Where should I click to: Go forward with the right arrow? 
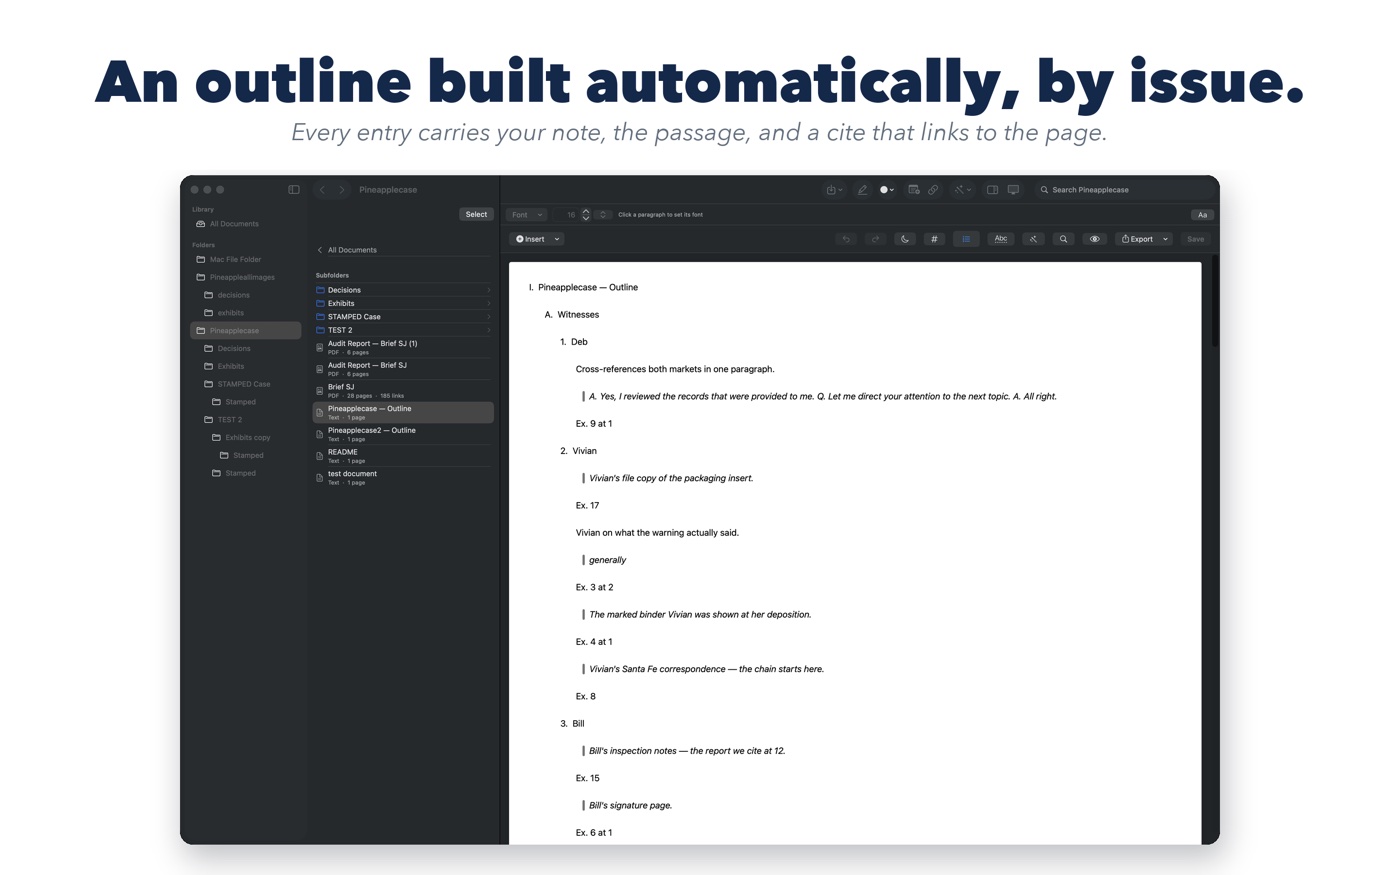pyautogui.click(x=342, y=190)
